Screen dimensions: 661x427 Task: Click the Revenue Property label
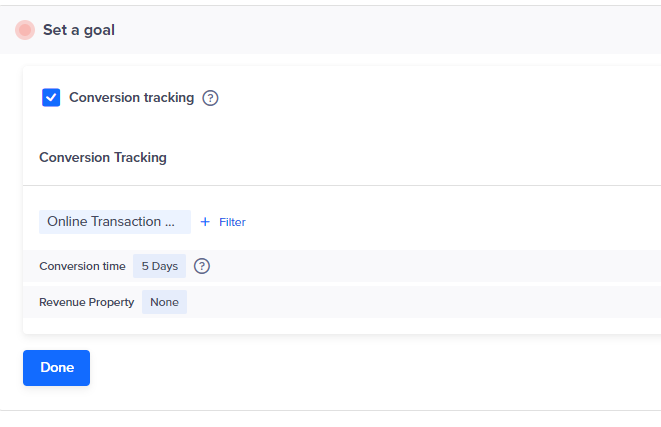86,302
